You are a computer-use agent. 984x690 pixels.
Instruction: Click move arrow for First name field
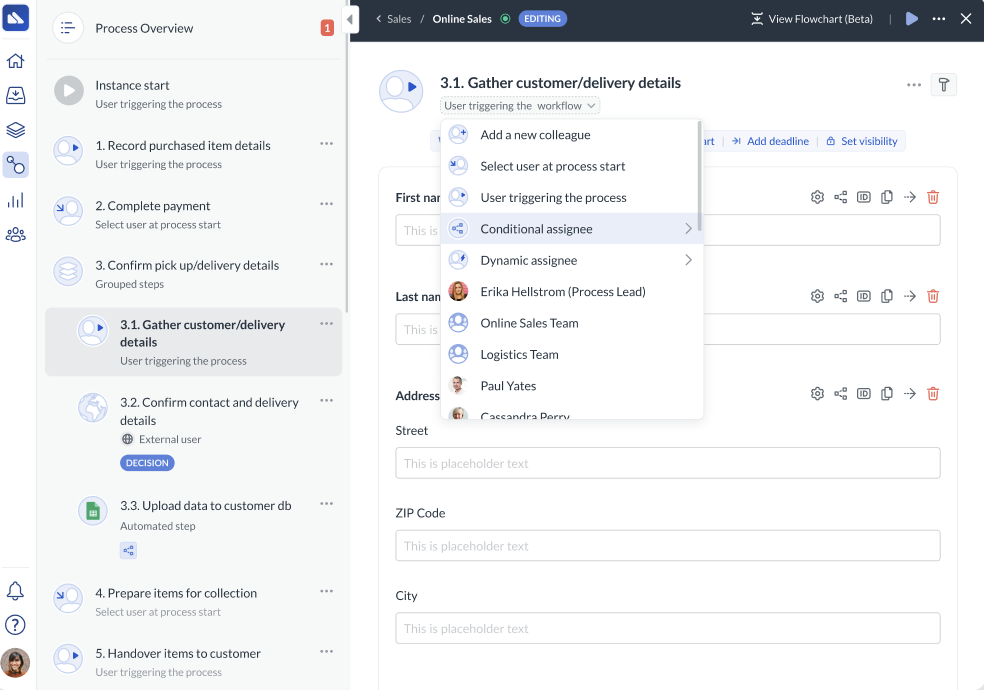click(910, 197)
